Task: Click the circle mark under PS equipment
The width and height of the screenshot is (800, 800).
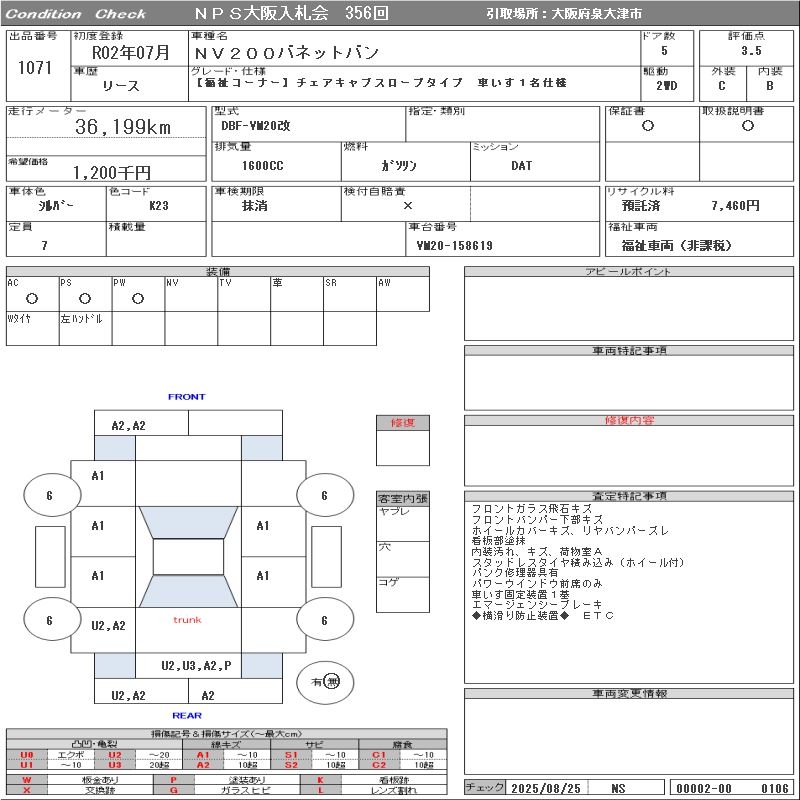Action: click(x=85, y=298)
